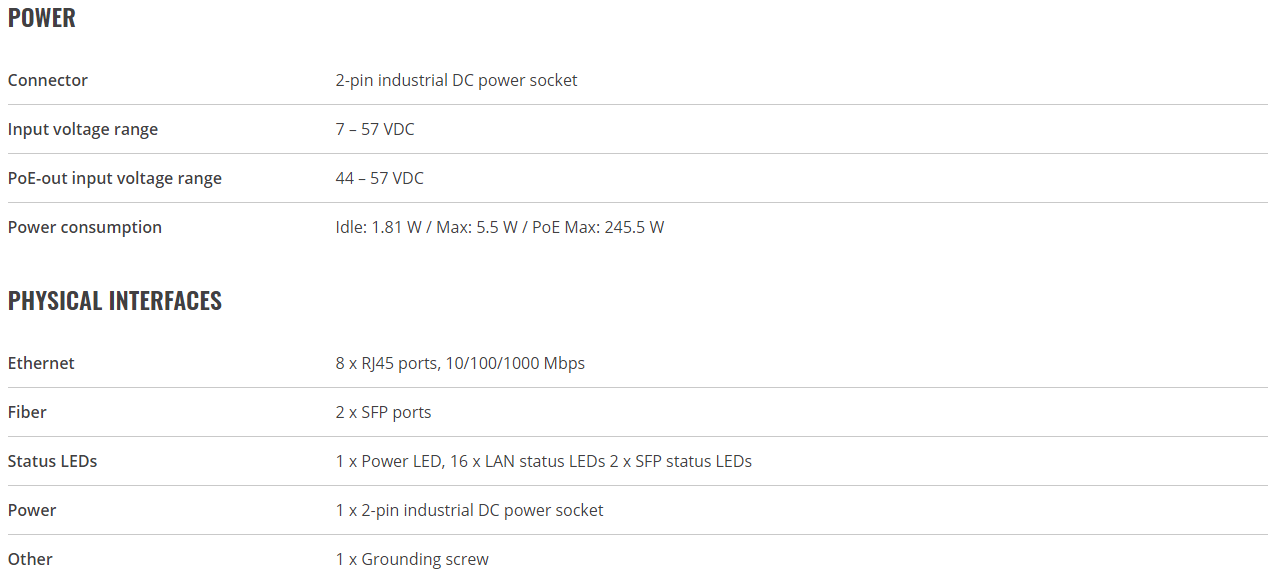Click '2-pin industrial DC power socket' connector value
This screenshot has height=588, width=1275.
(x=457, y=80)
